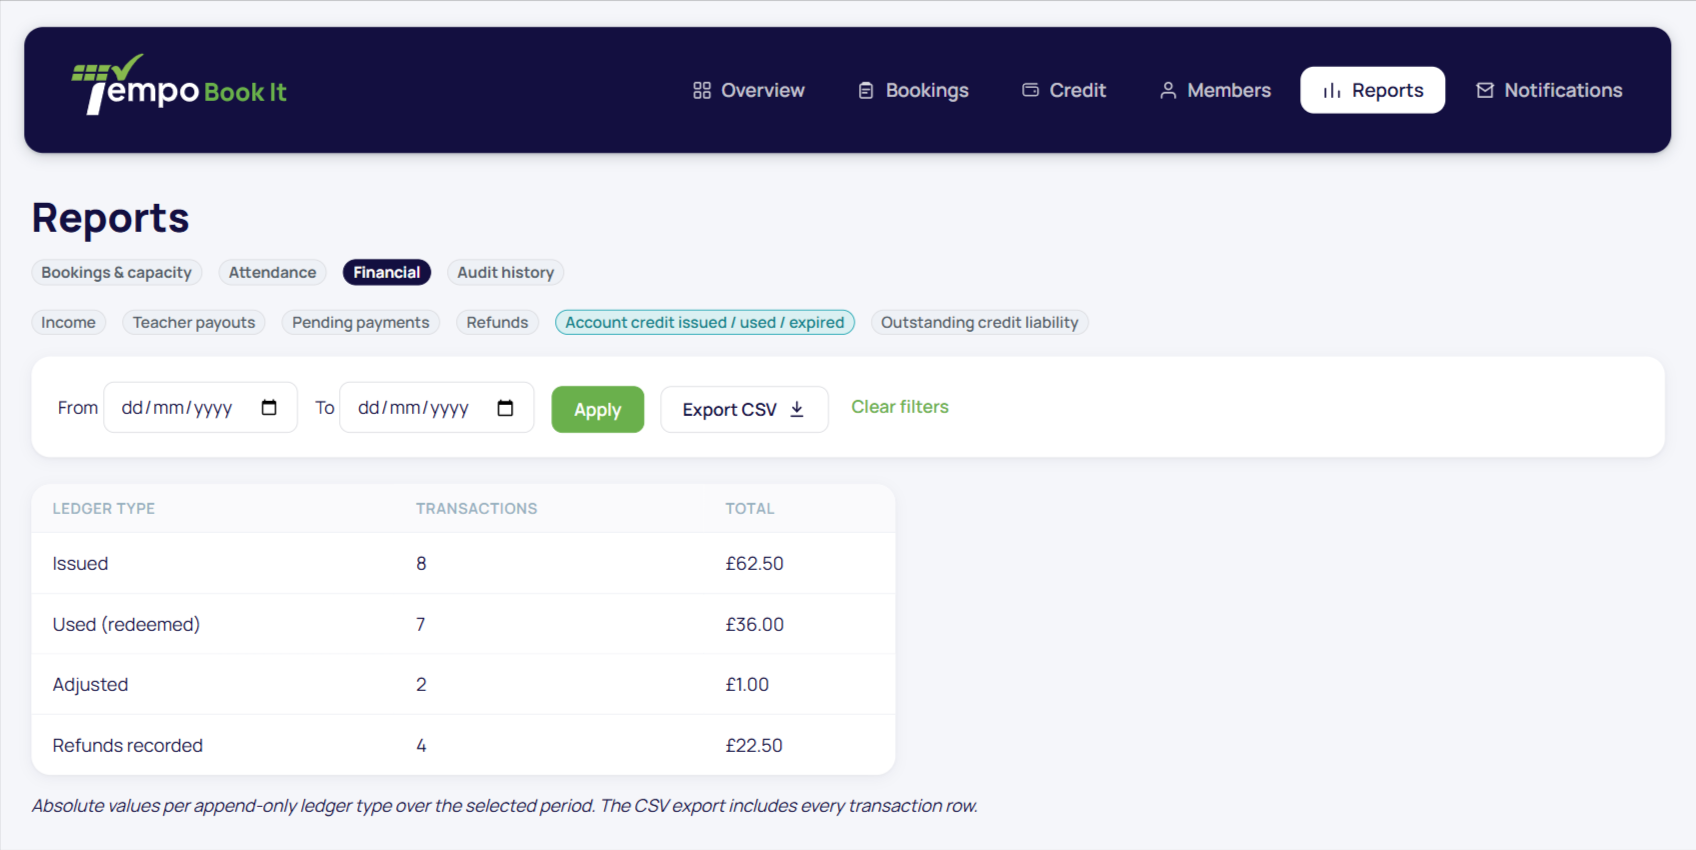This screenshot has height=850, width=1696.
Task: Switch to Bookings & capacity reports
Action: [x=116, y=272]
